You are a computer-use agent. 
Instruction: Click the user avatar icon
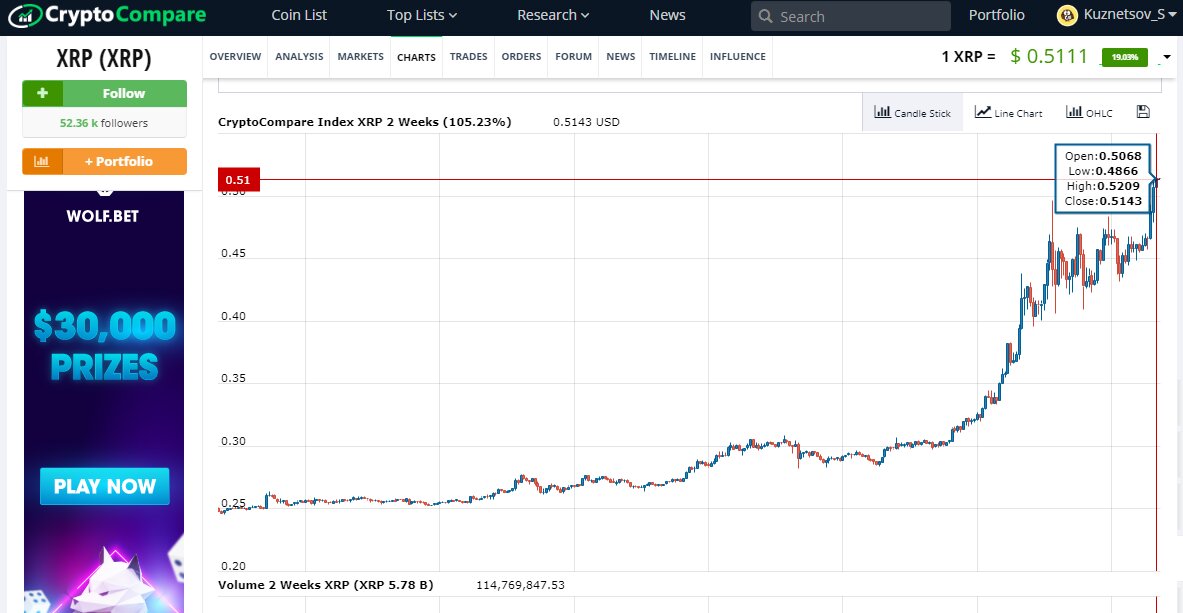tap(1067, 15)
